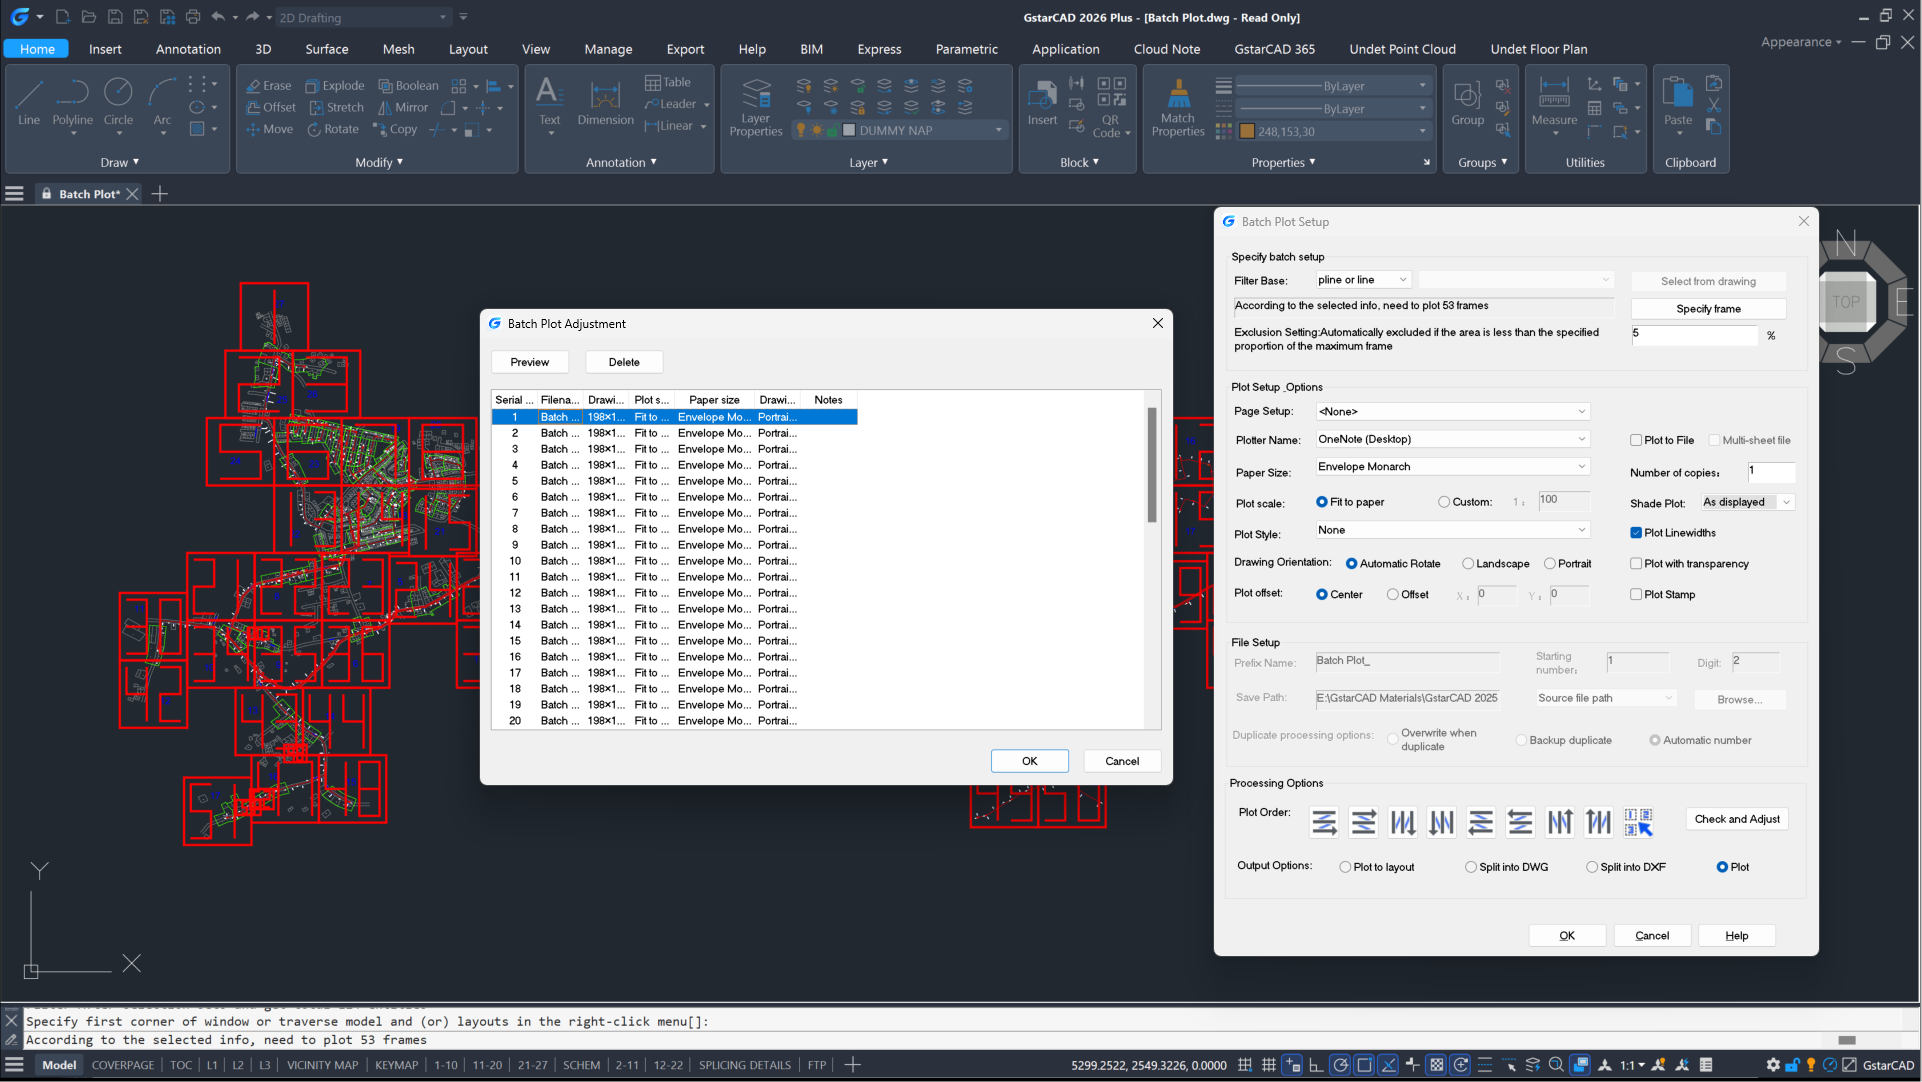Click the Match Properties icon
Viewport: 1922px width, 1082px height.
coord(1178,95)
